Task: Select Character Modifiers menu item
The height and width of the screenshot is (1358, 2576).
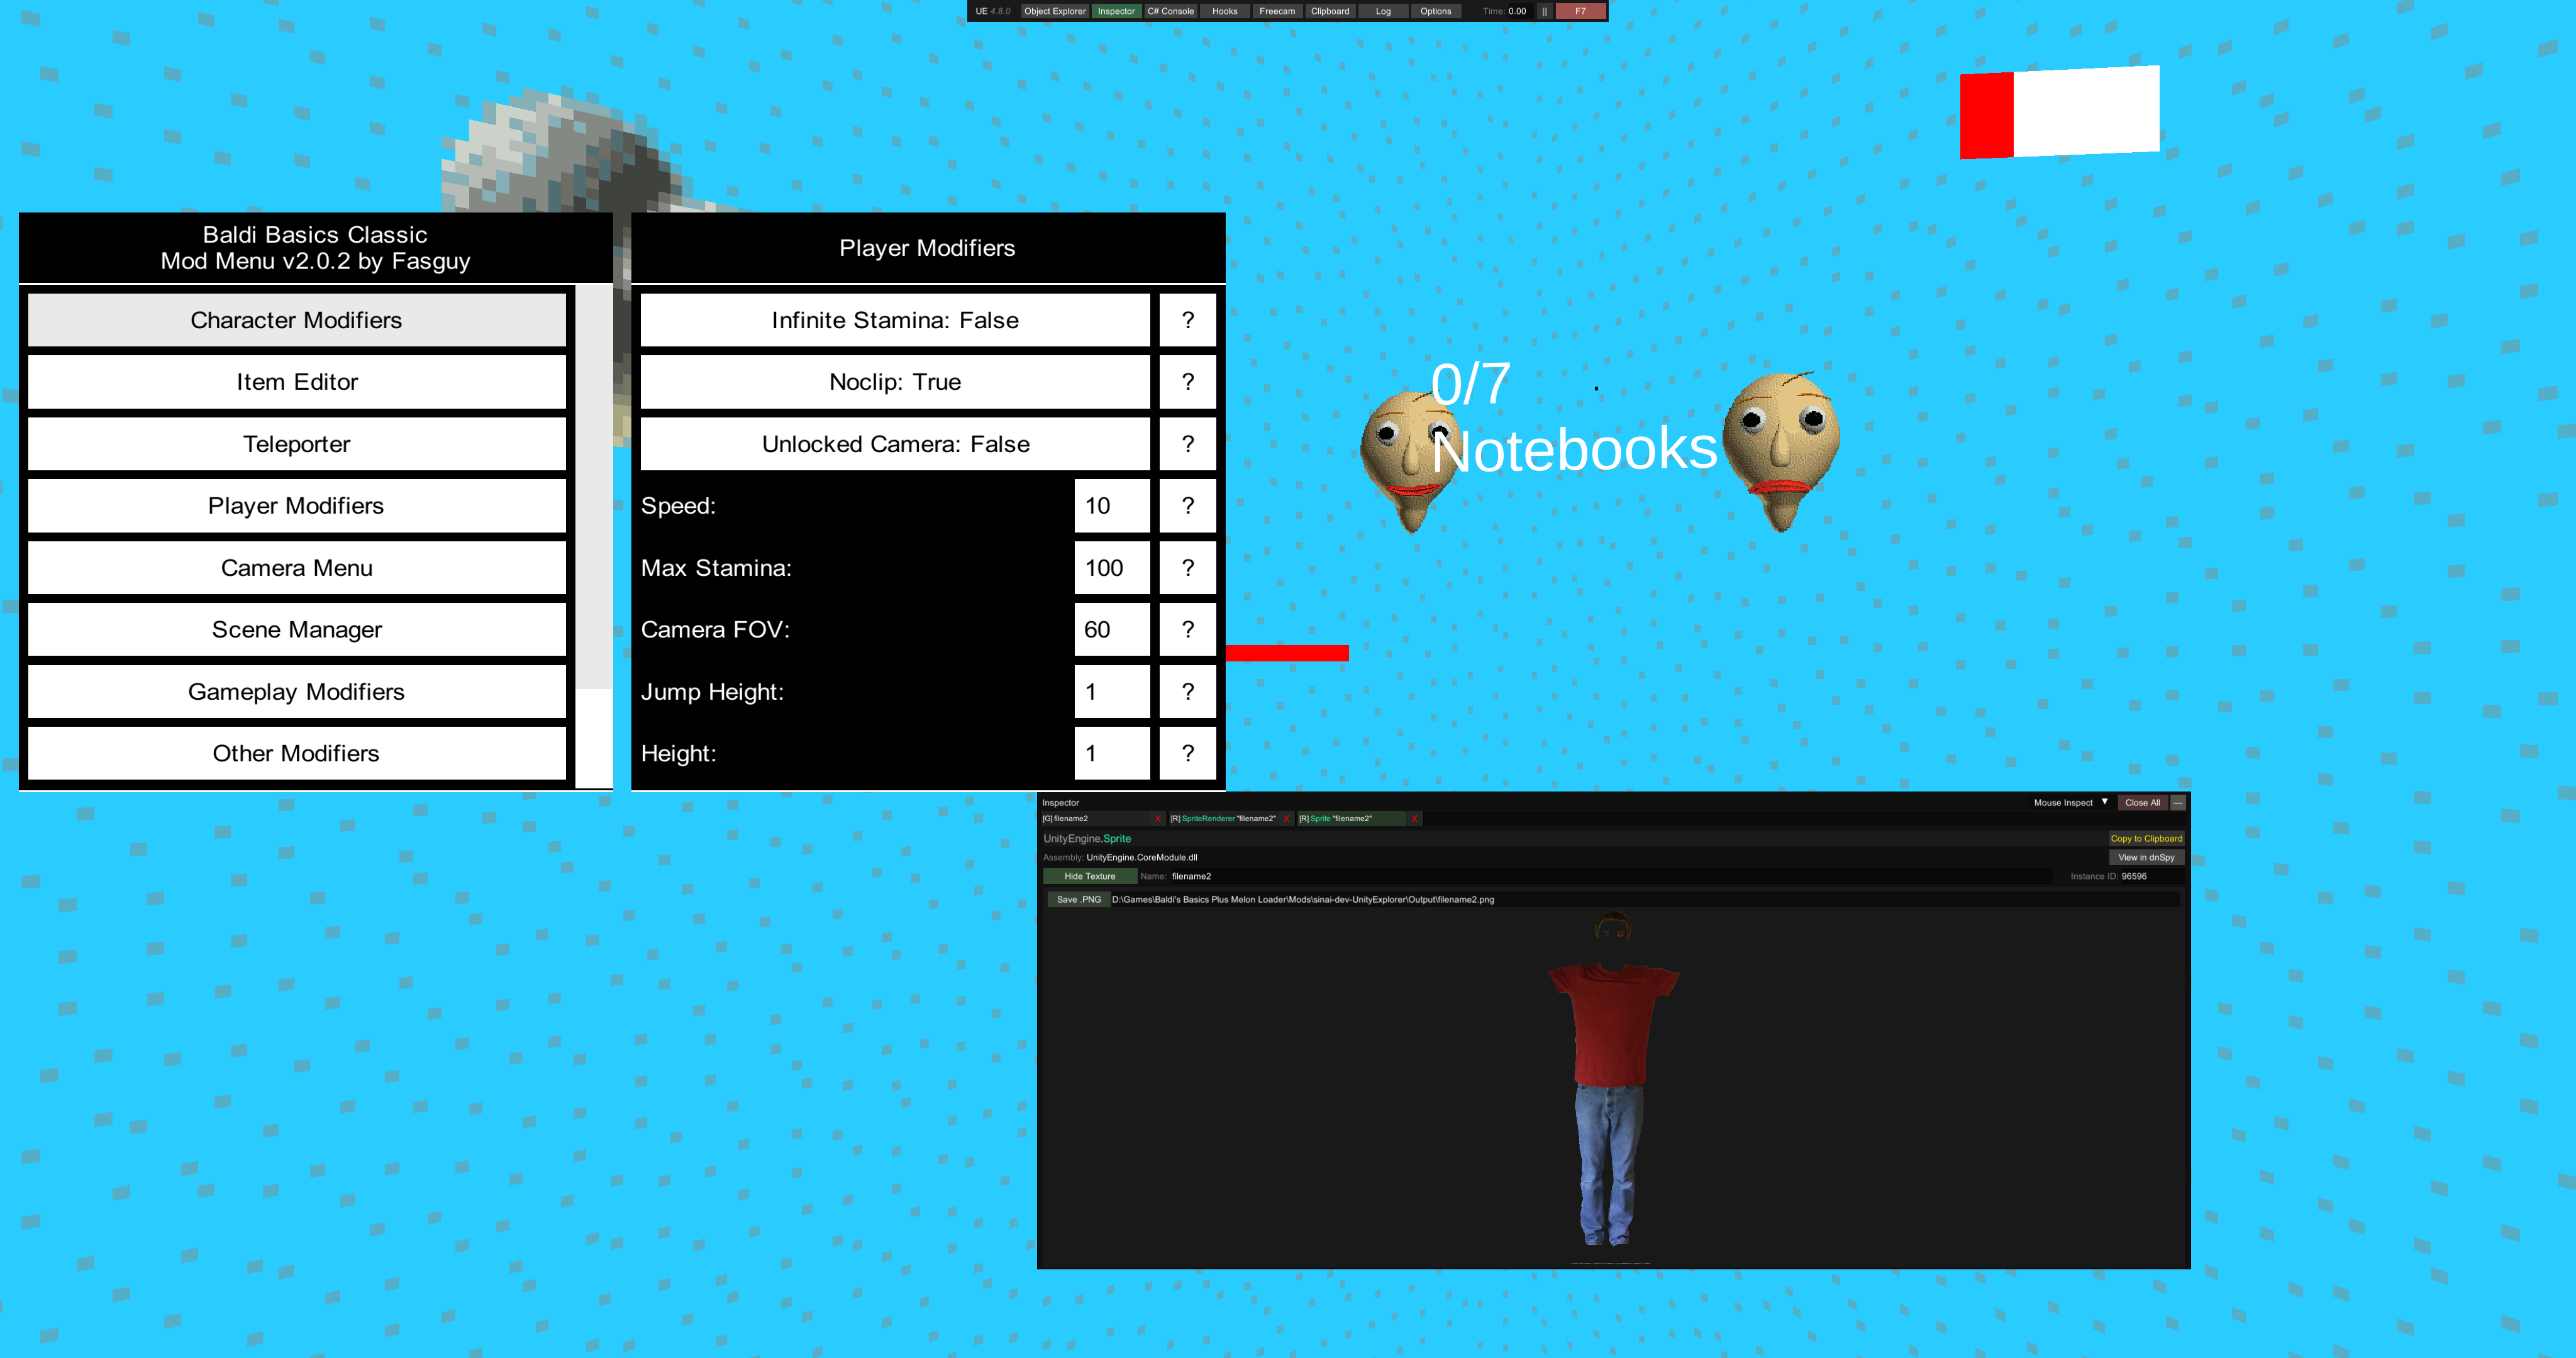Action: (x=295, y=321)
